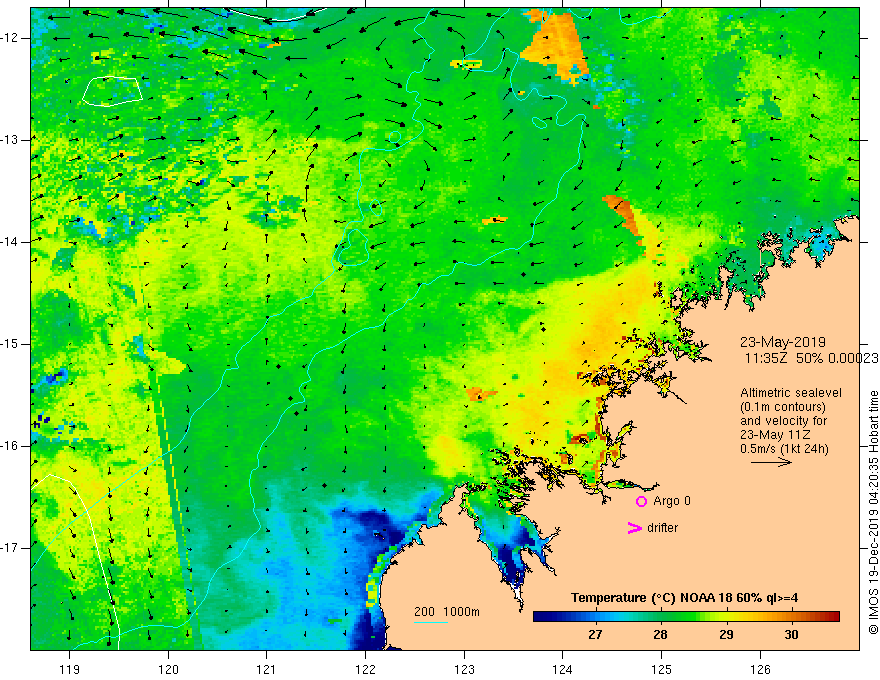The height and width of the screenshot is (680, 880).
Task: Click the 120 longitude axis label
Action: [x=168, y=669]
